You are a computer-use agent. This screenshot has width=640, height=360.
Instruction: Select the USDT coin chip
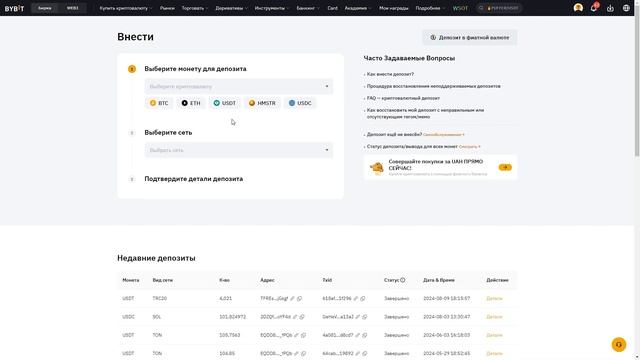coord(224,103)
